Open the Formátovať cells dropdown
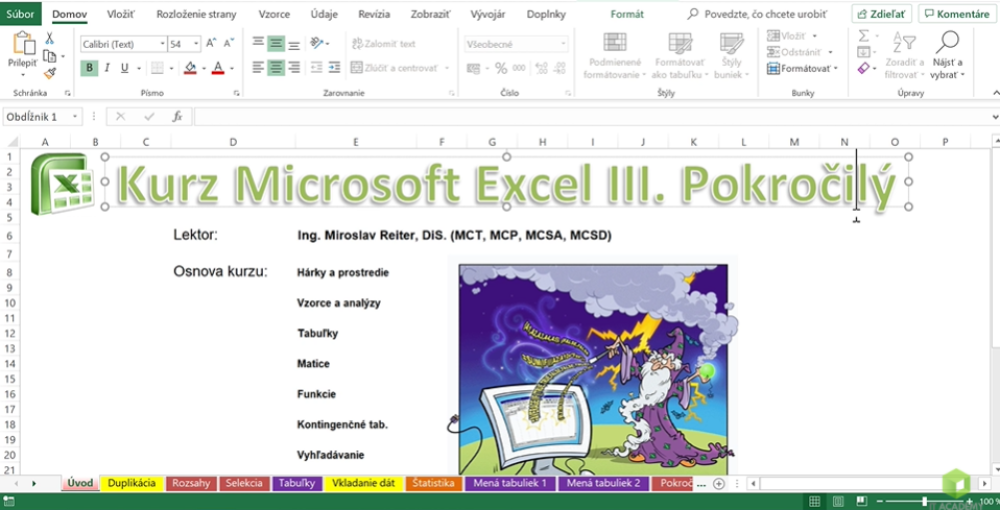This screenshot has height=510, width=1000. [x=802, y=68]
